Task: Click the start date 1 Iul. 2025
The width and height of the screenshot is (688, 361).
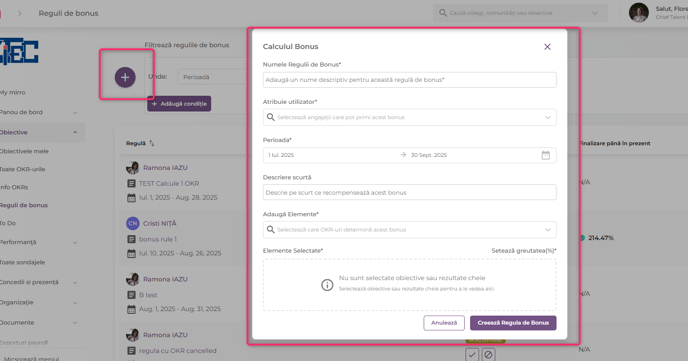Action: tap(281, 155)
